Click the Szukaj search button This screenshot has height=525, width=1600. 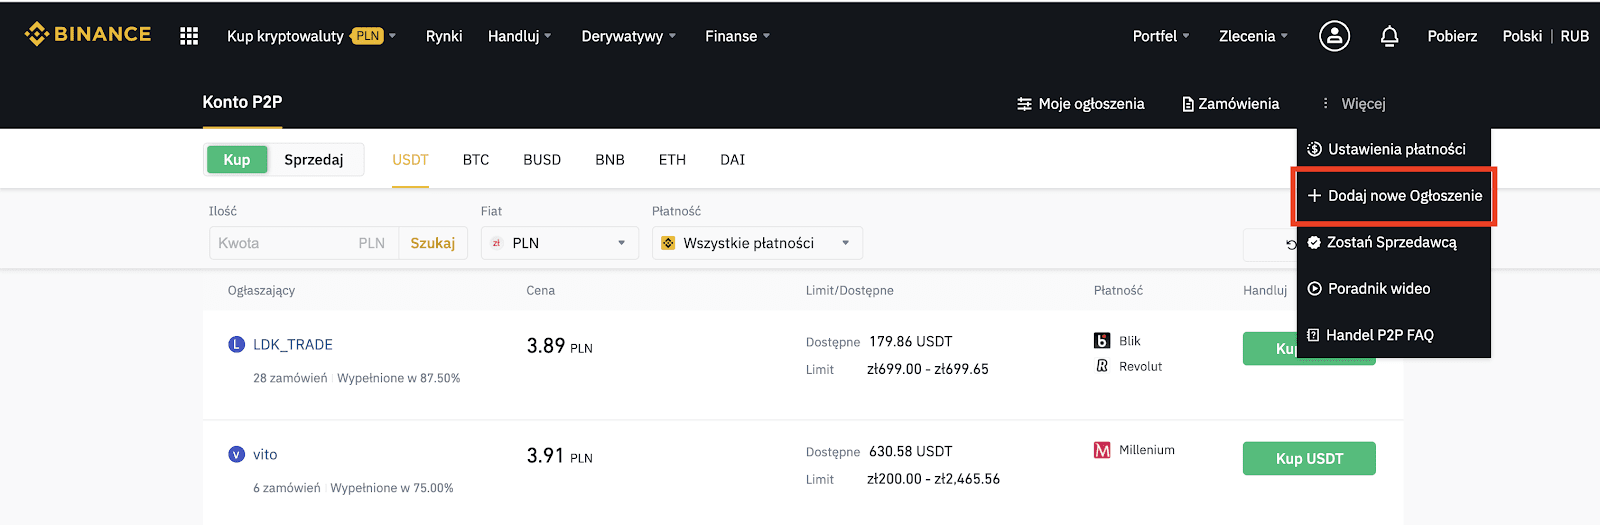pyautogui.click(x=433, y=243)
